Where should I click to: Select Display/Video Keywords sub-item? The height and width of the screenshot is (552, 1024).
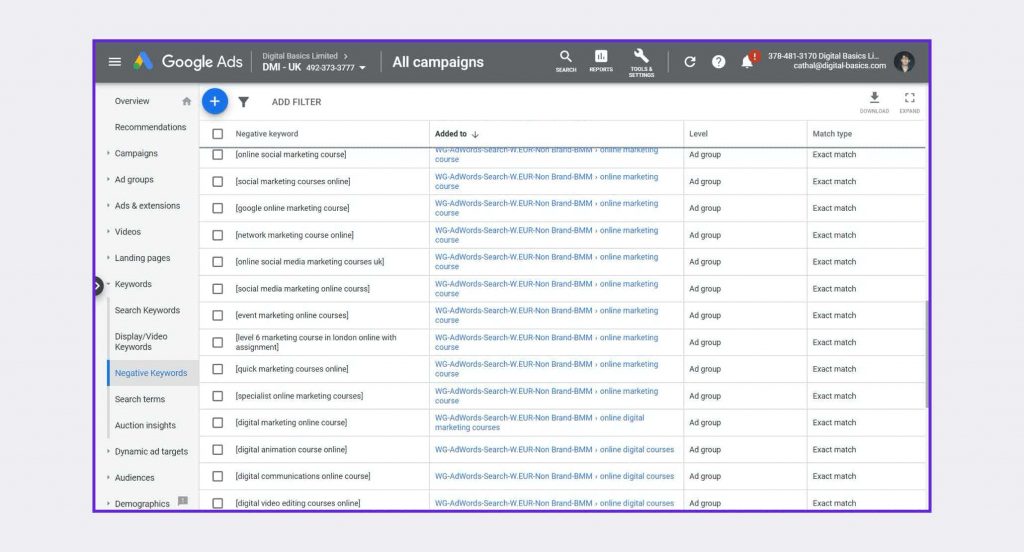pyautogui.click(x=141, y=342)
